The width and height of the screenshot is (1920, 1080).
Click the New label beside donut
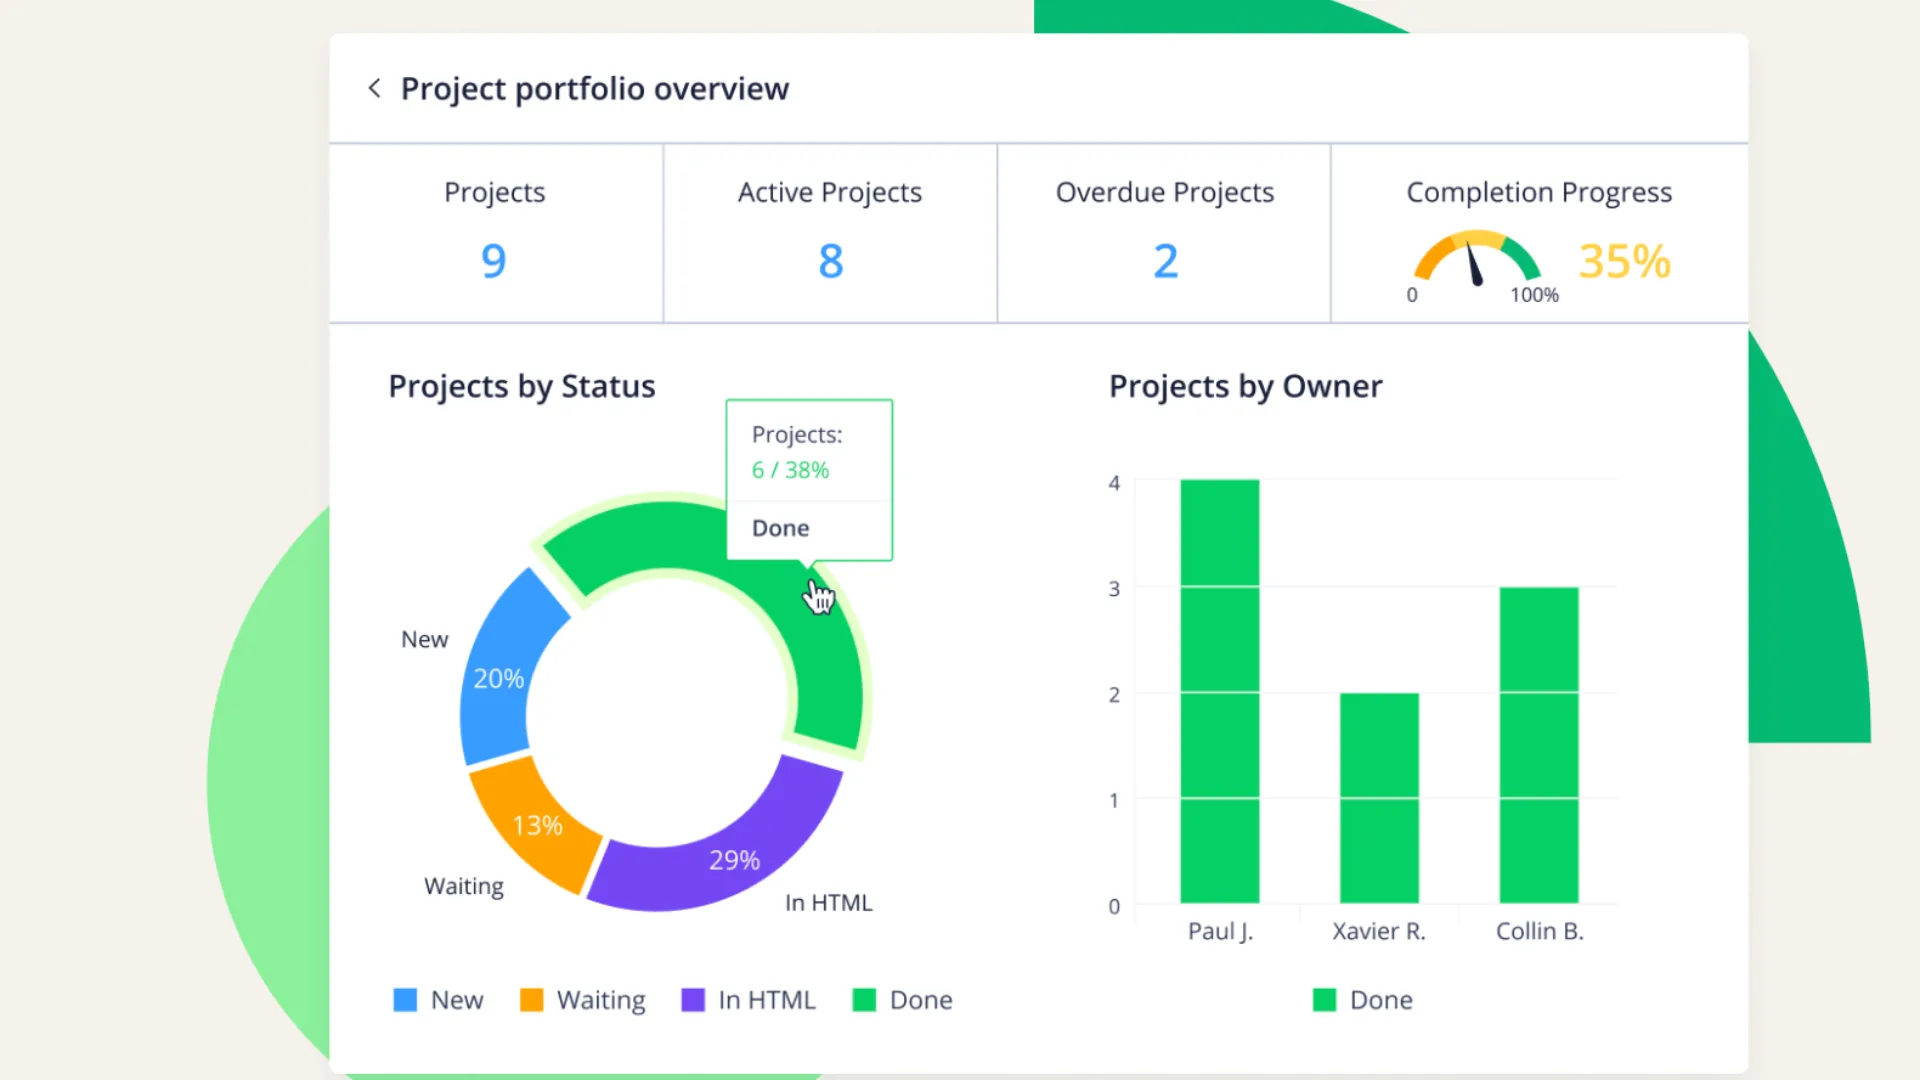[x=424, y=639]
